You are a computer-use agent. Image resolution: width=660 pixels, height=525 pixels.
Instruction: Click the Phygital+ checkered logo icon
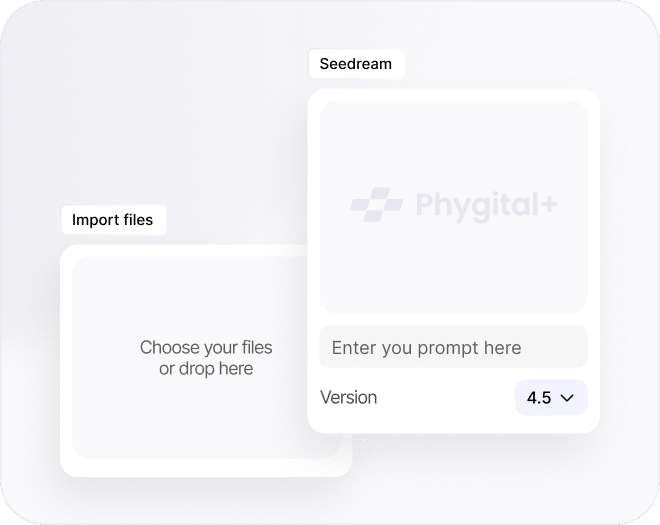(x=376, y=205)
